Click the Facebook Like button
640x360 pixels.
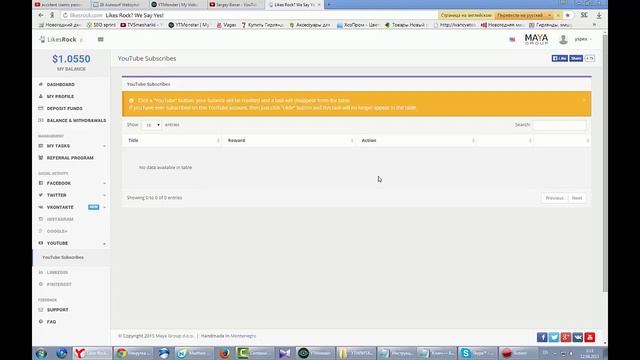[x=559, y=58]
